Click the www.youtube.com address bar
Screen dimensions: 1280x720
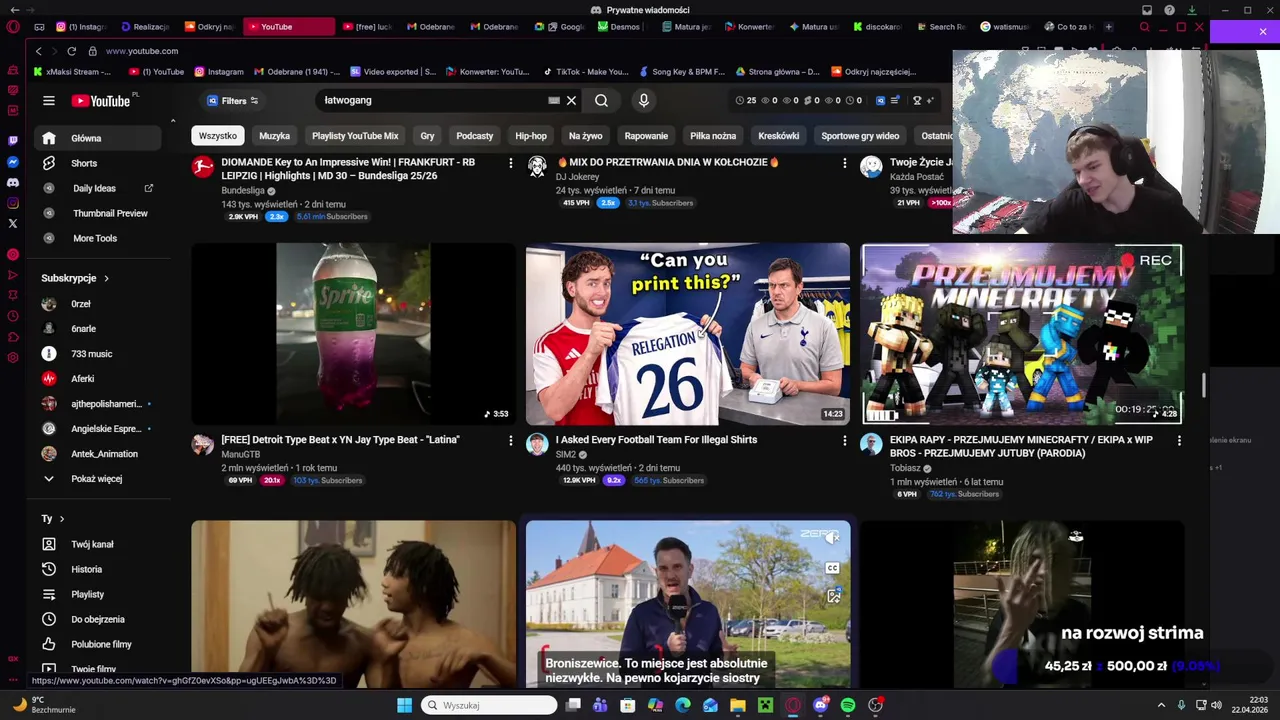tap(142, 51)
